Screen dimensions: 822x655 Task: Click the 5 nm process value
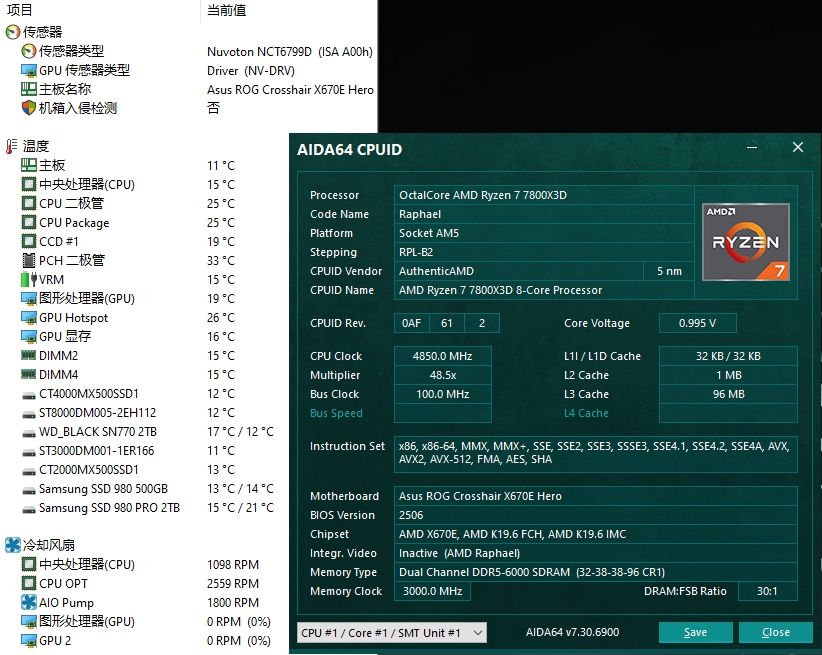(669, 271)
